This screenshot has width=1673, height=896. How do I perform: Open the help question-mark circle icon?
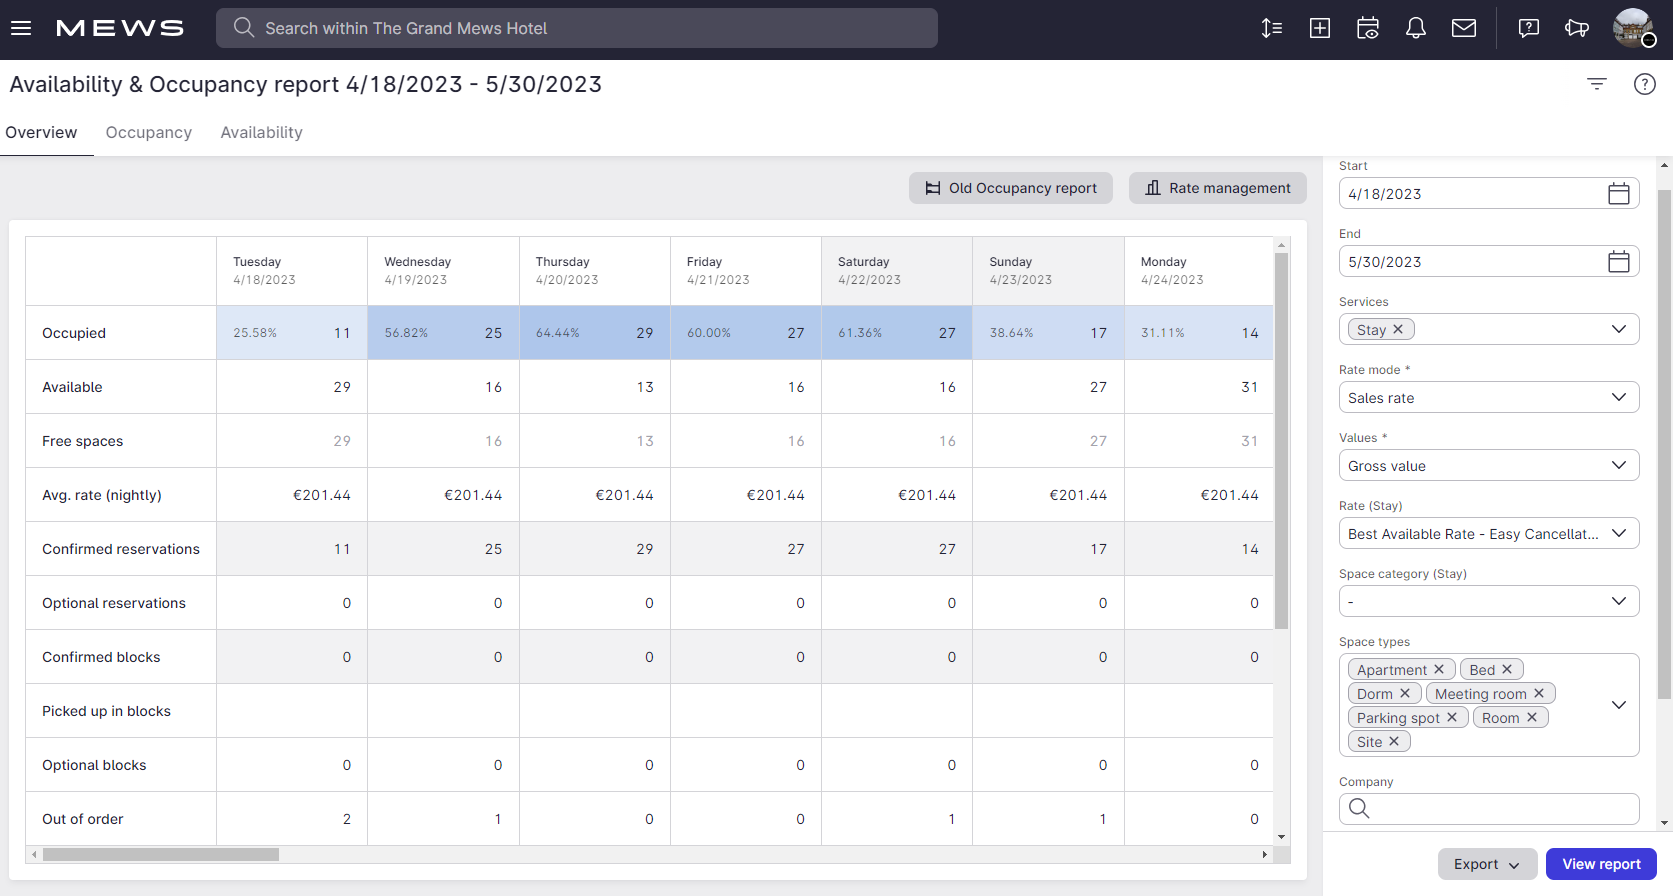click(x=1644, y=84)
